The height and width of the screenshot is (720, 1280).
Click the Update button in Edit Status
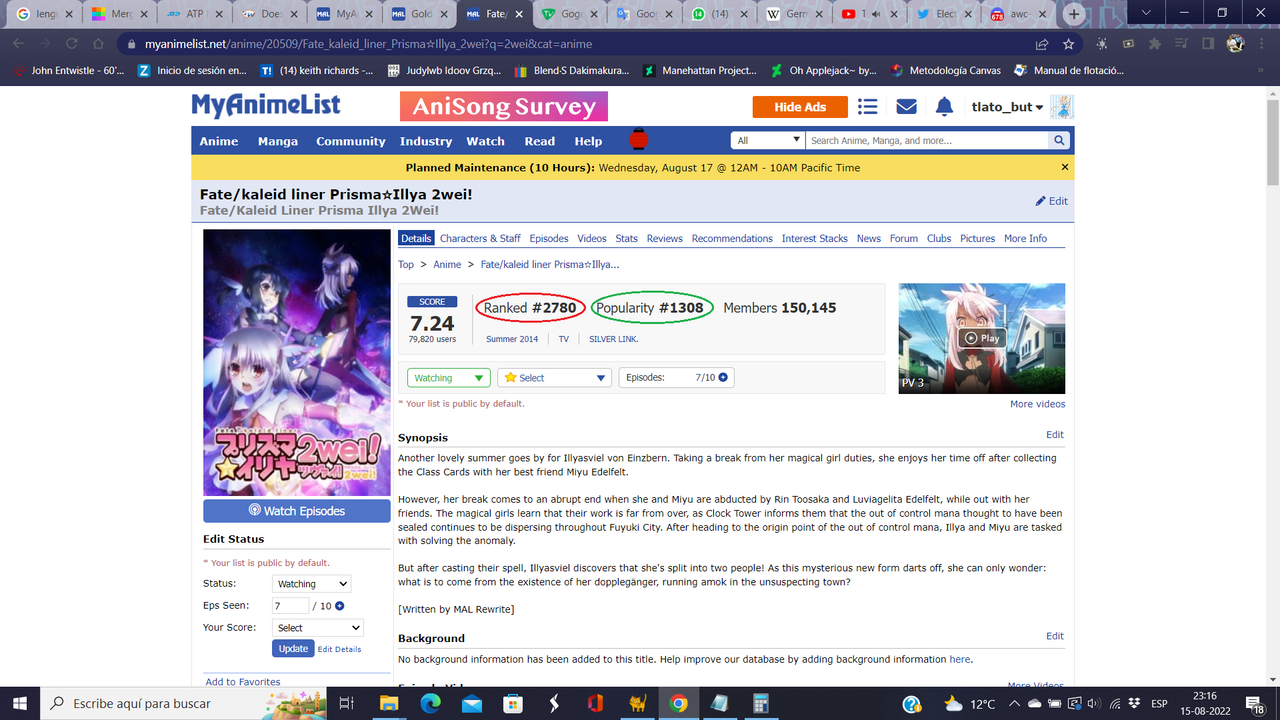point(292,648)
